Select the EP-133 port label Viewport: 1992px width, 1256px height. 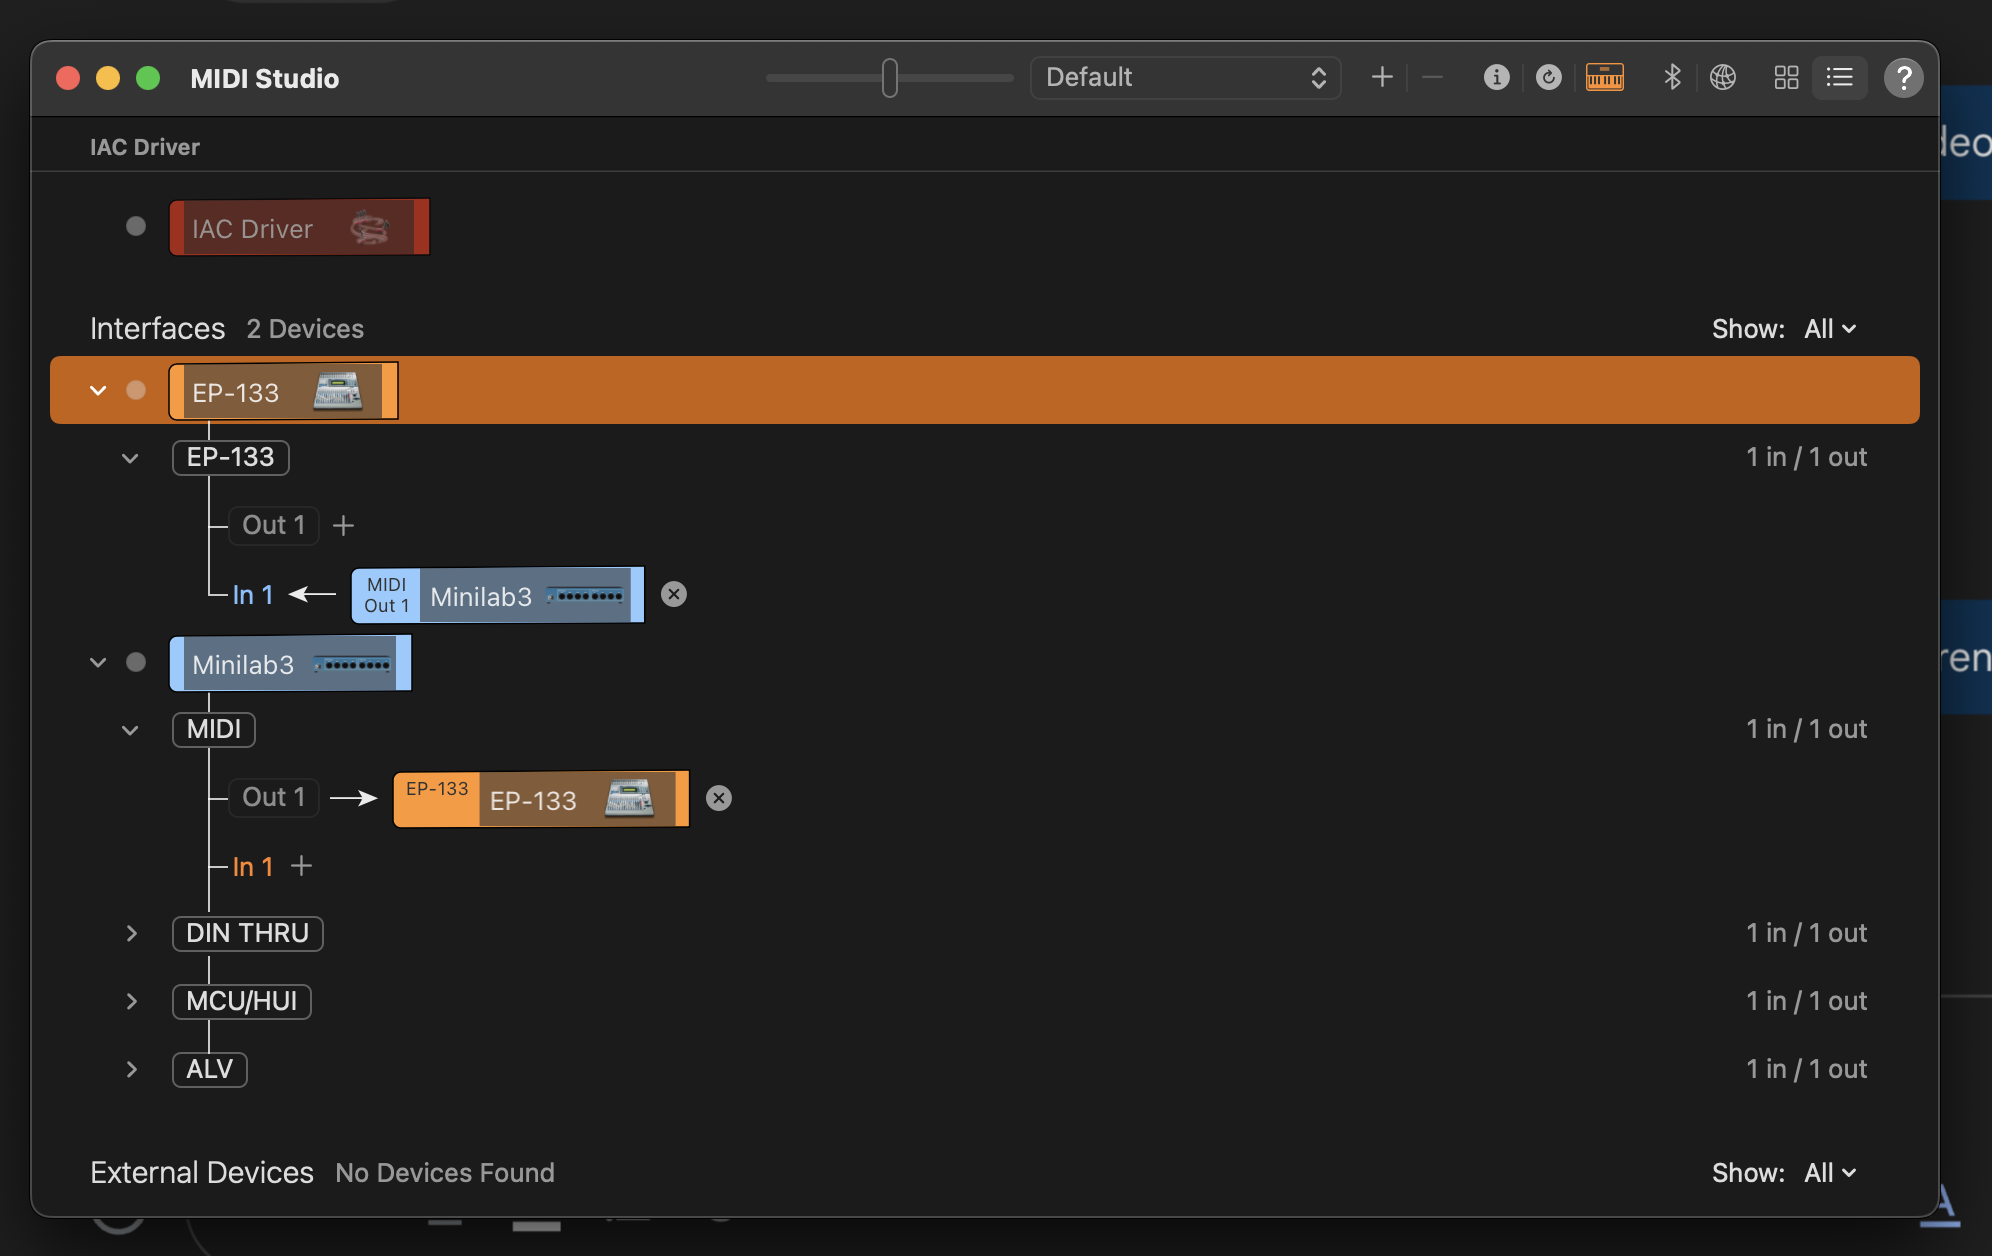230,457
